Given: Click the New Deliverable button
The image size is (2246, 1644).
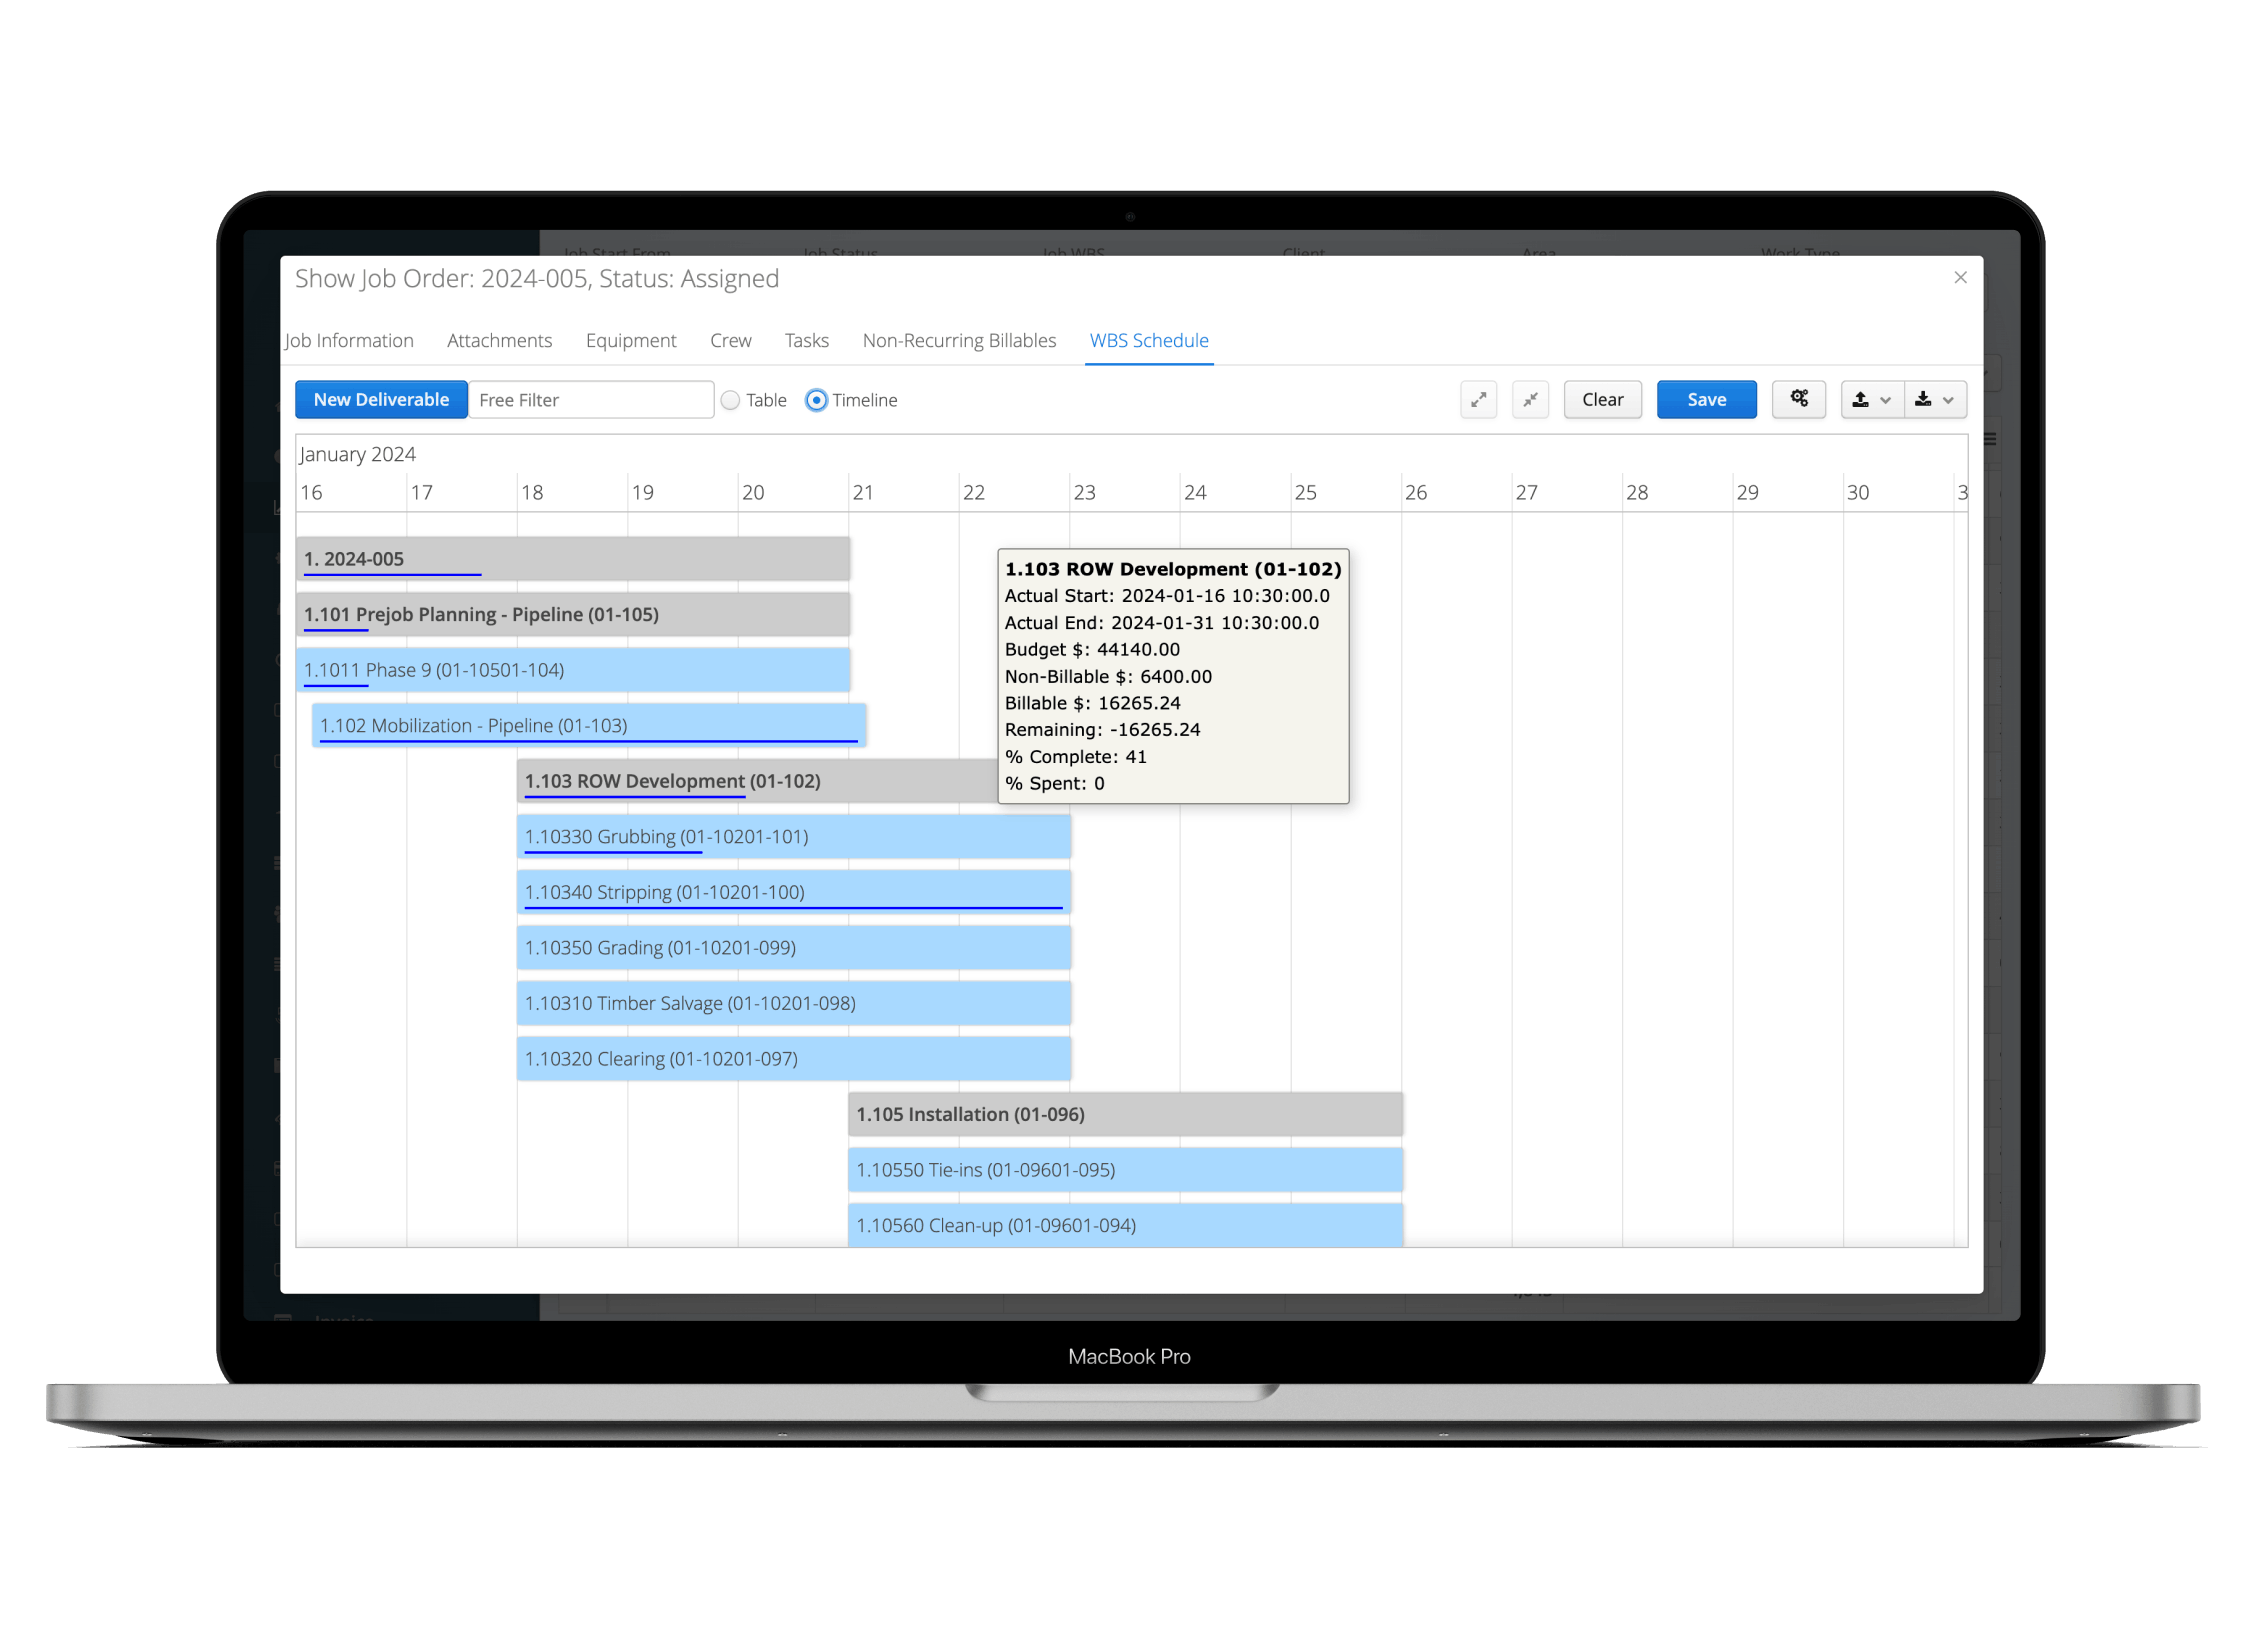Looking at the screenshot, I should [x=381, y=400].
